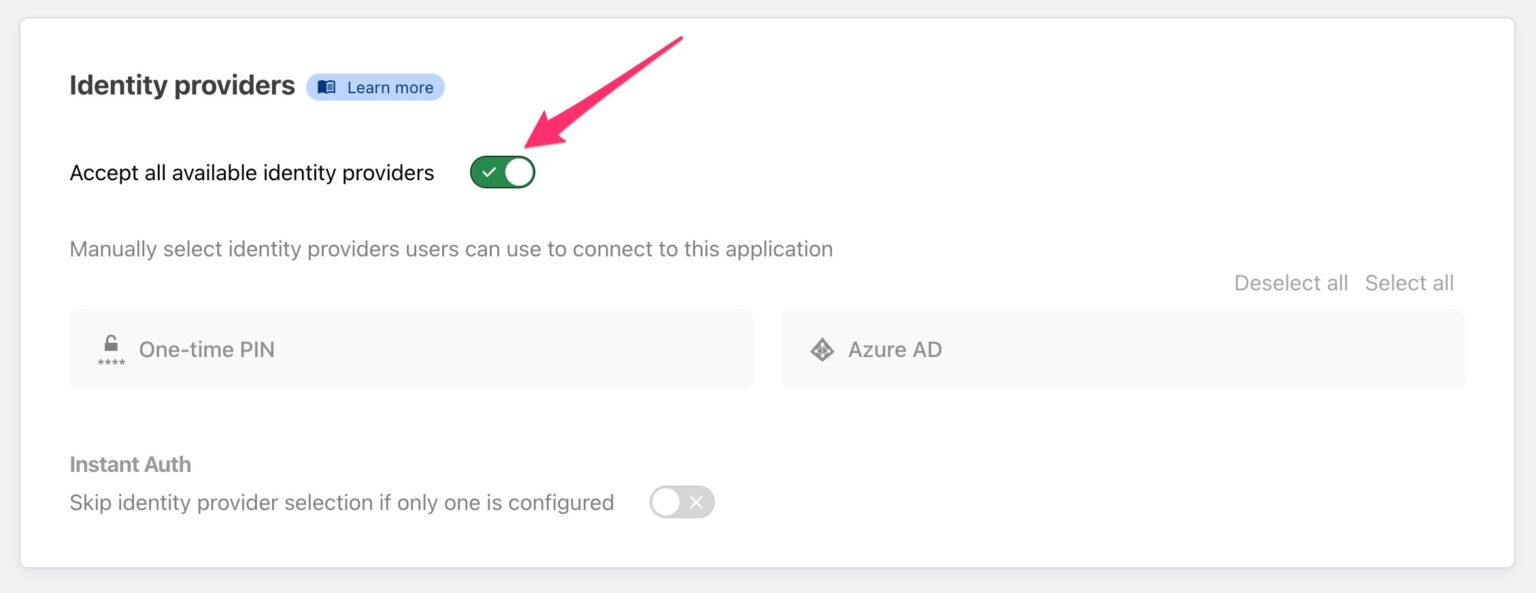Click the book icon in Learn more badge
This screenshot has height=593, width=1536.
[325, 87]
